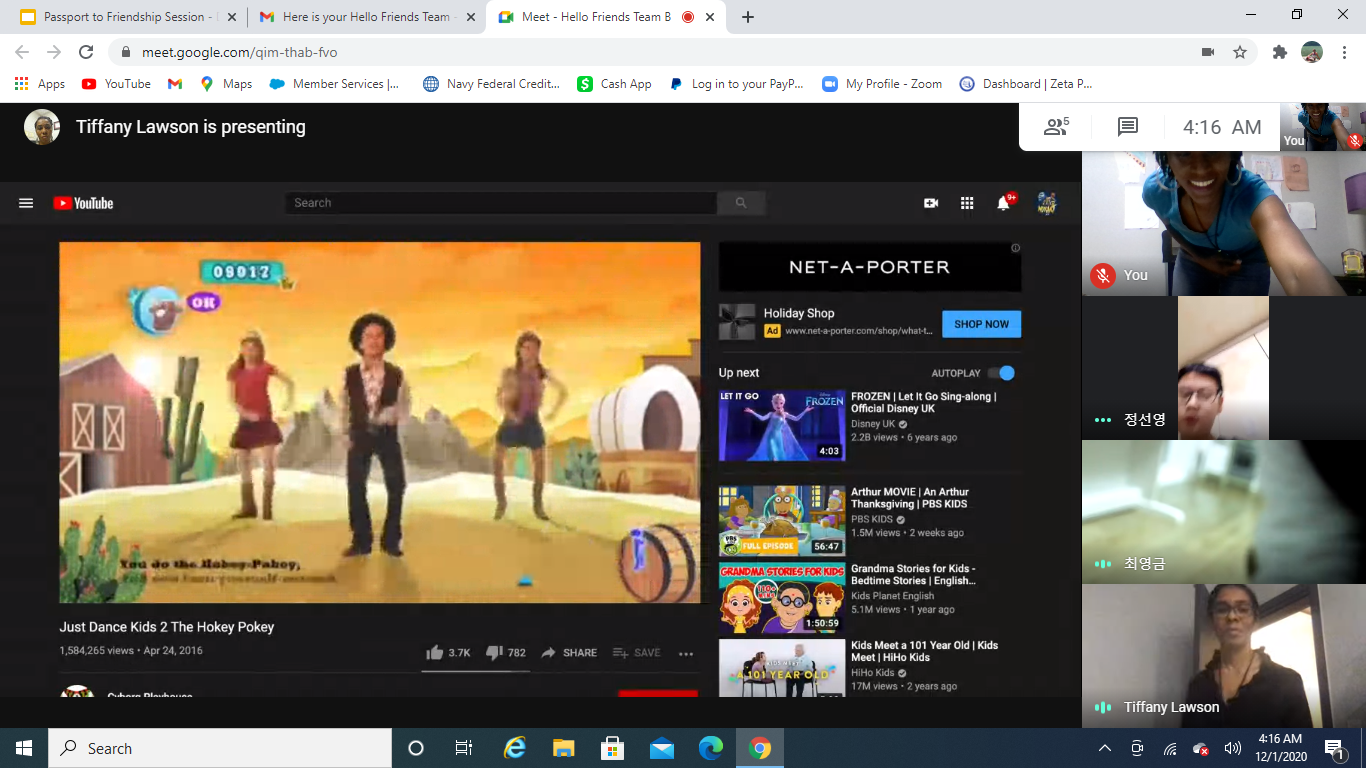Open the YouTube create video icon
The width and height of the screenshot is (1366, 768).
(931, 203)
